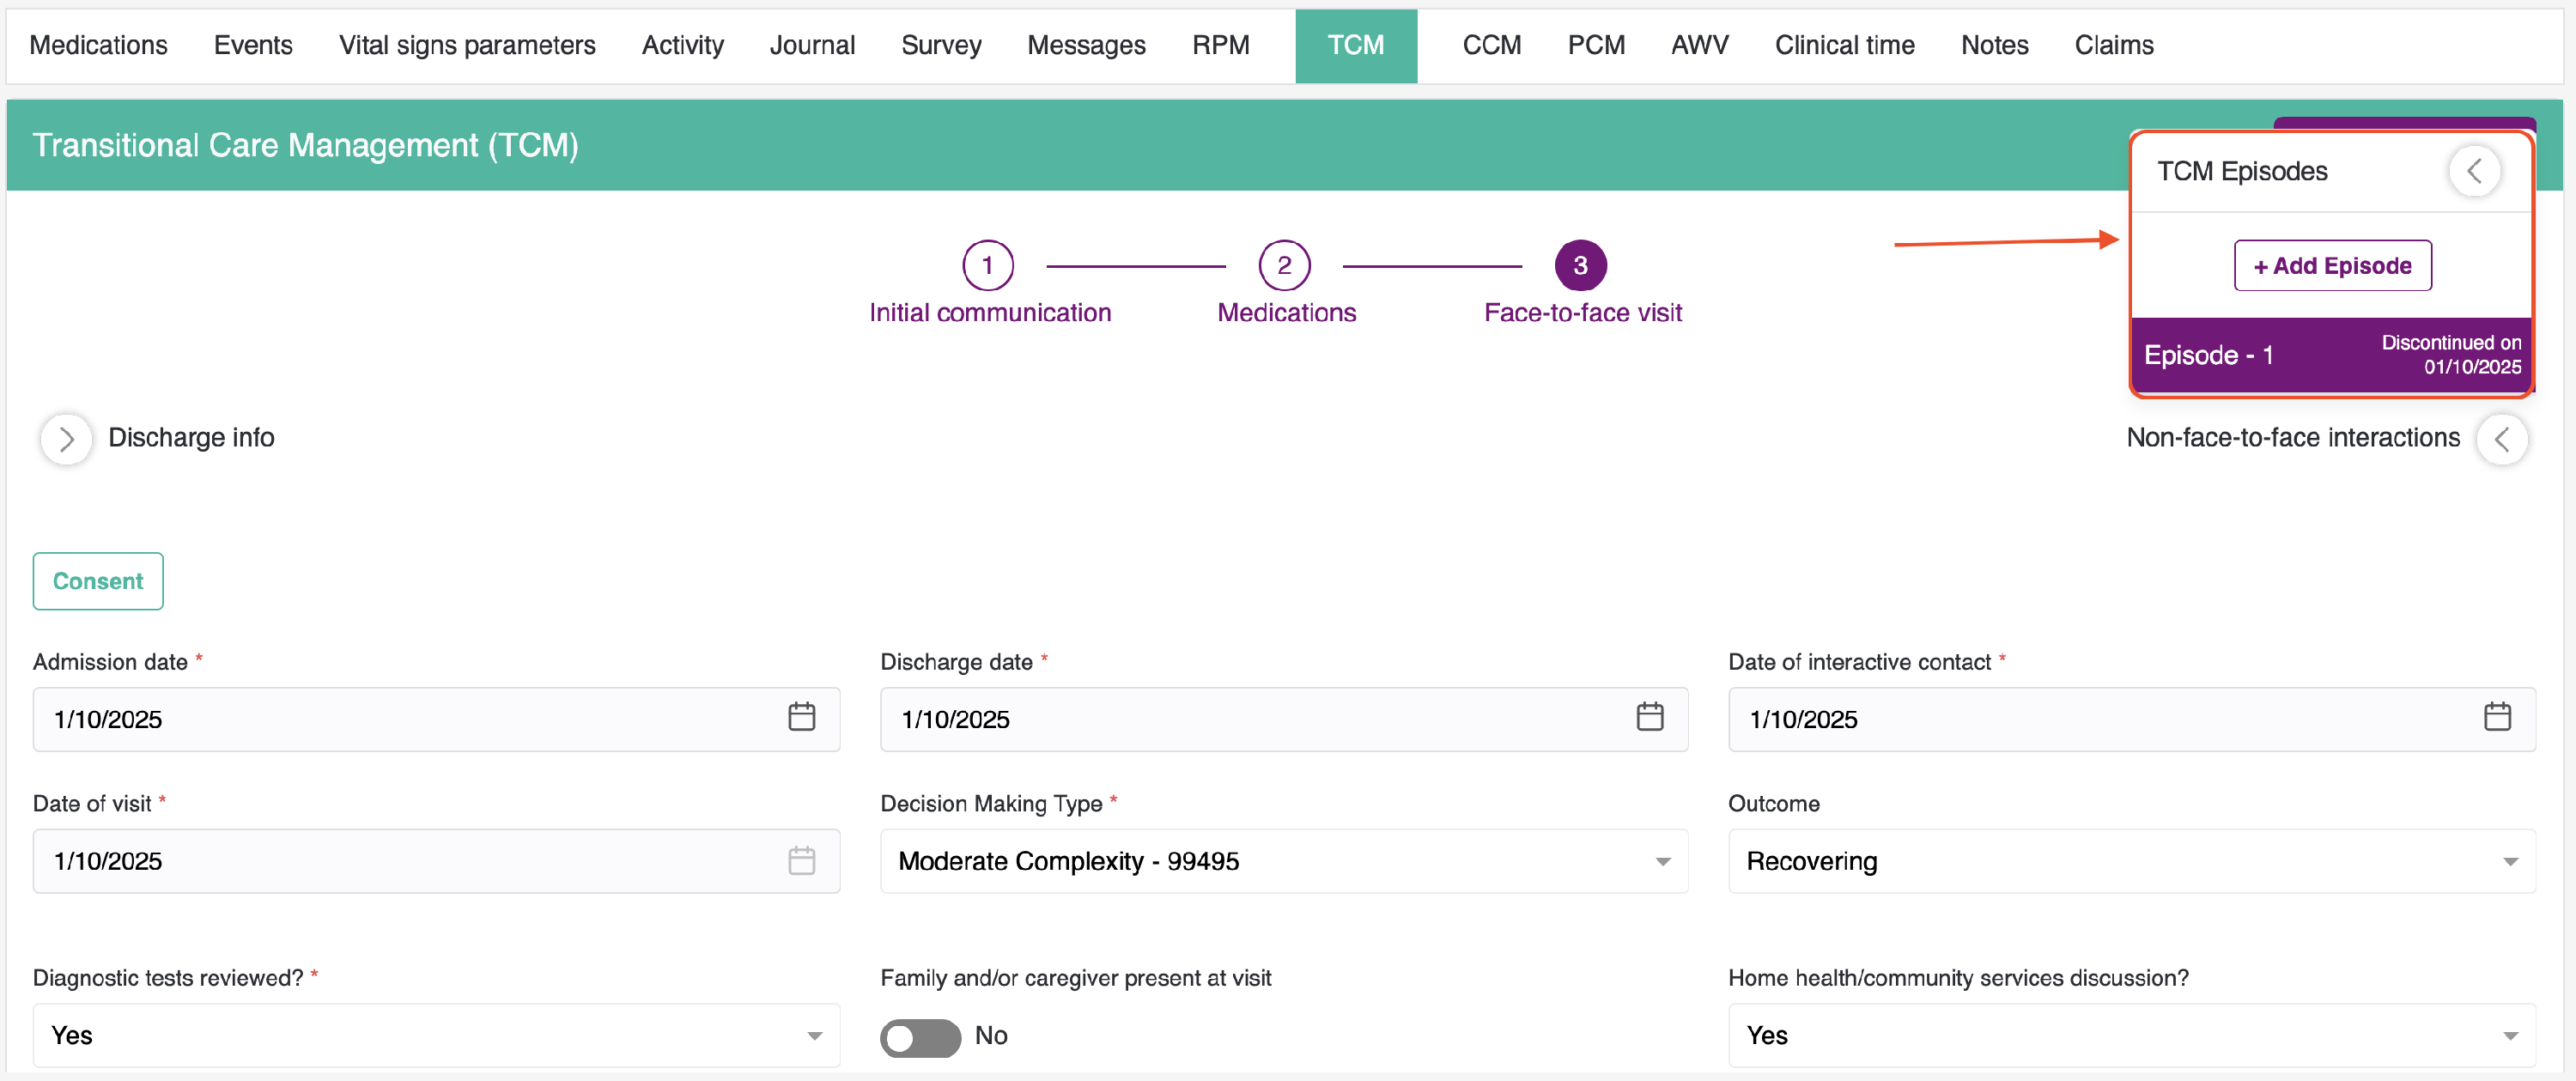The height and width of the screenshot is (1081, 2576).
Task: Select step 3 Face-to-face visit circle
Action: click(x=1580, y=265)
